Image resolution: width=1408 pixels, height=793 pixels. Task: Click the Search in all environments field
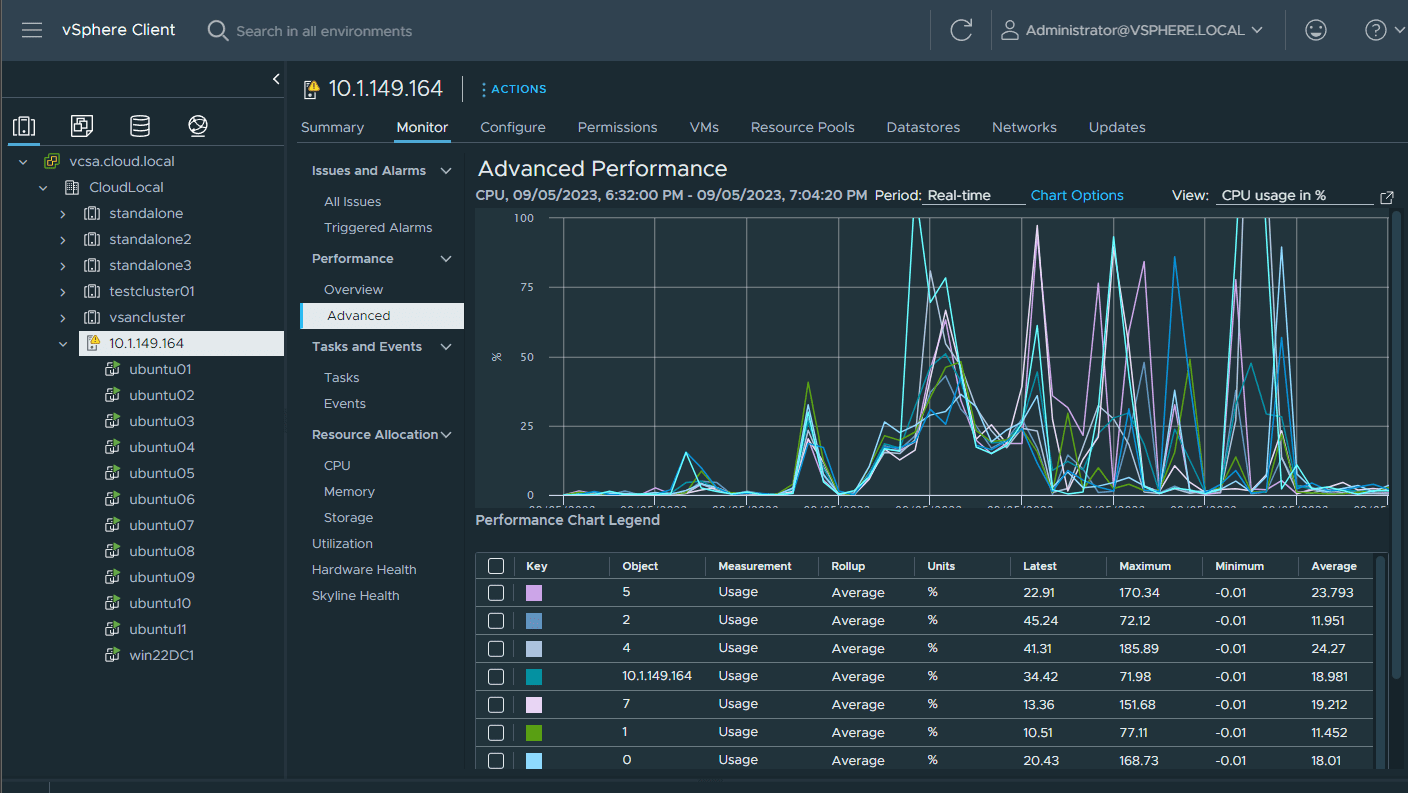tap(324, 31)
